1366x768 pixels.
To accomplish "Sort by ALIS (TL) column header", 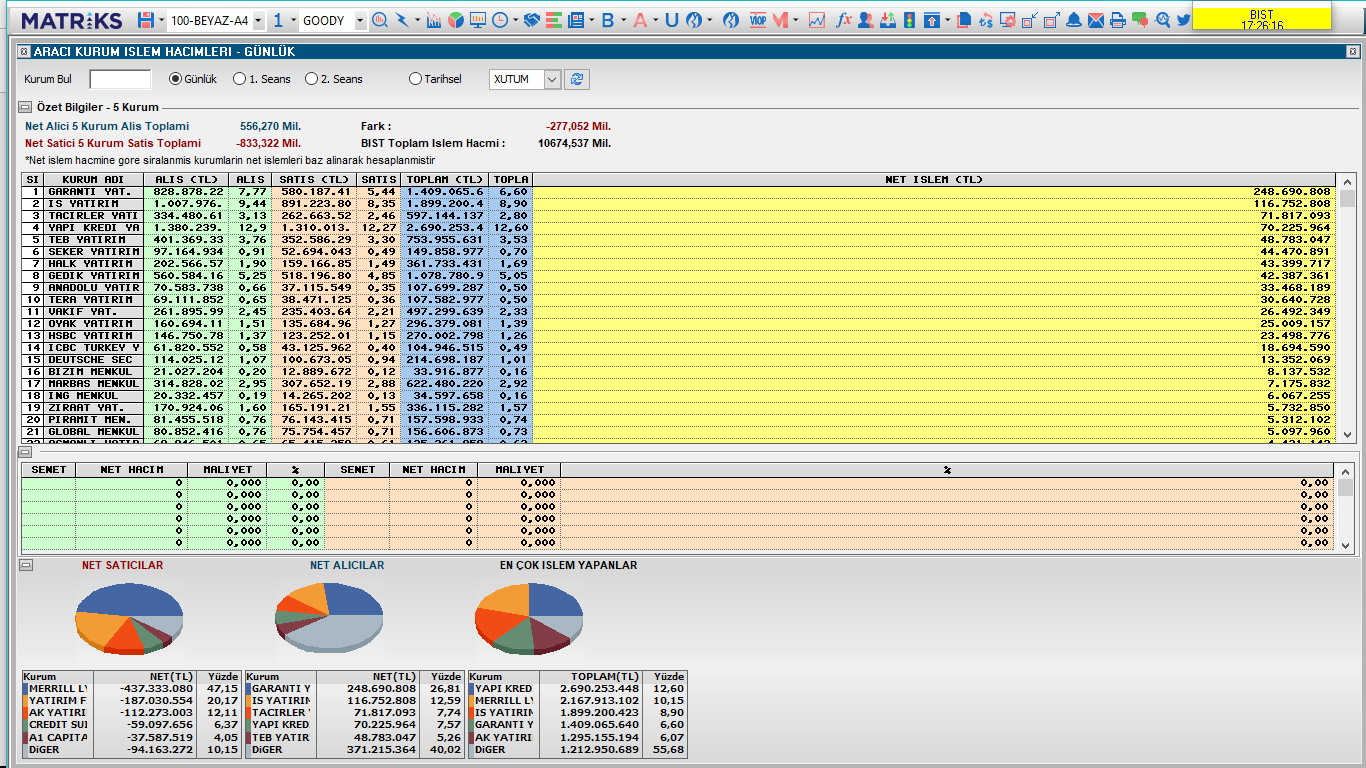I will tap(186, 179).
